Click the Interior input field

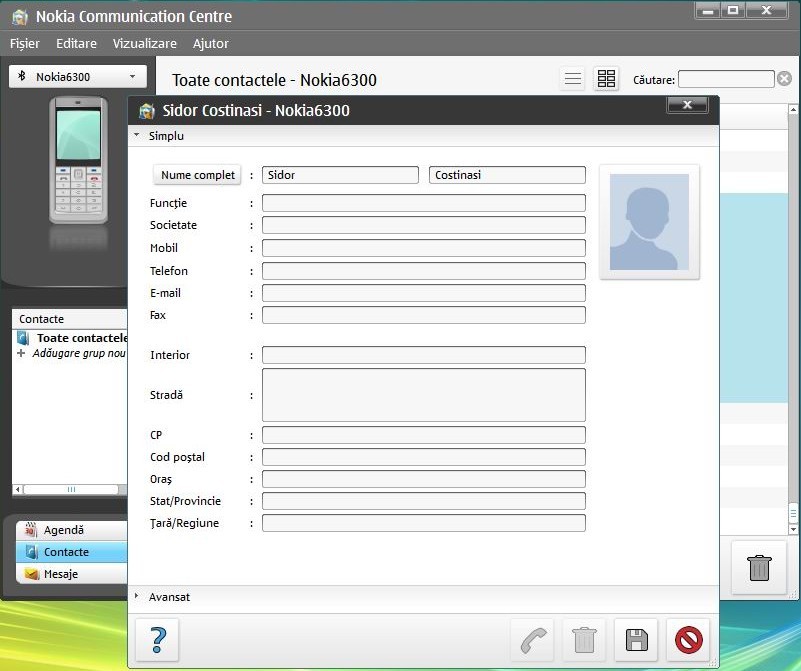(x=423, y=354)
